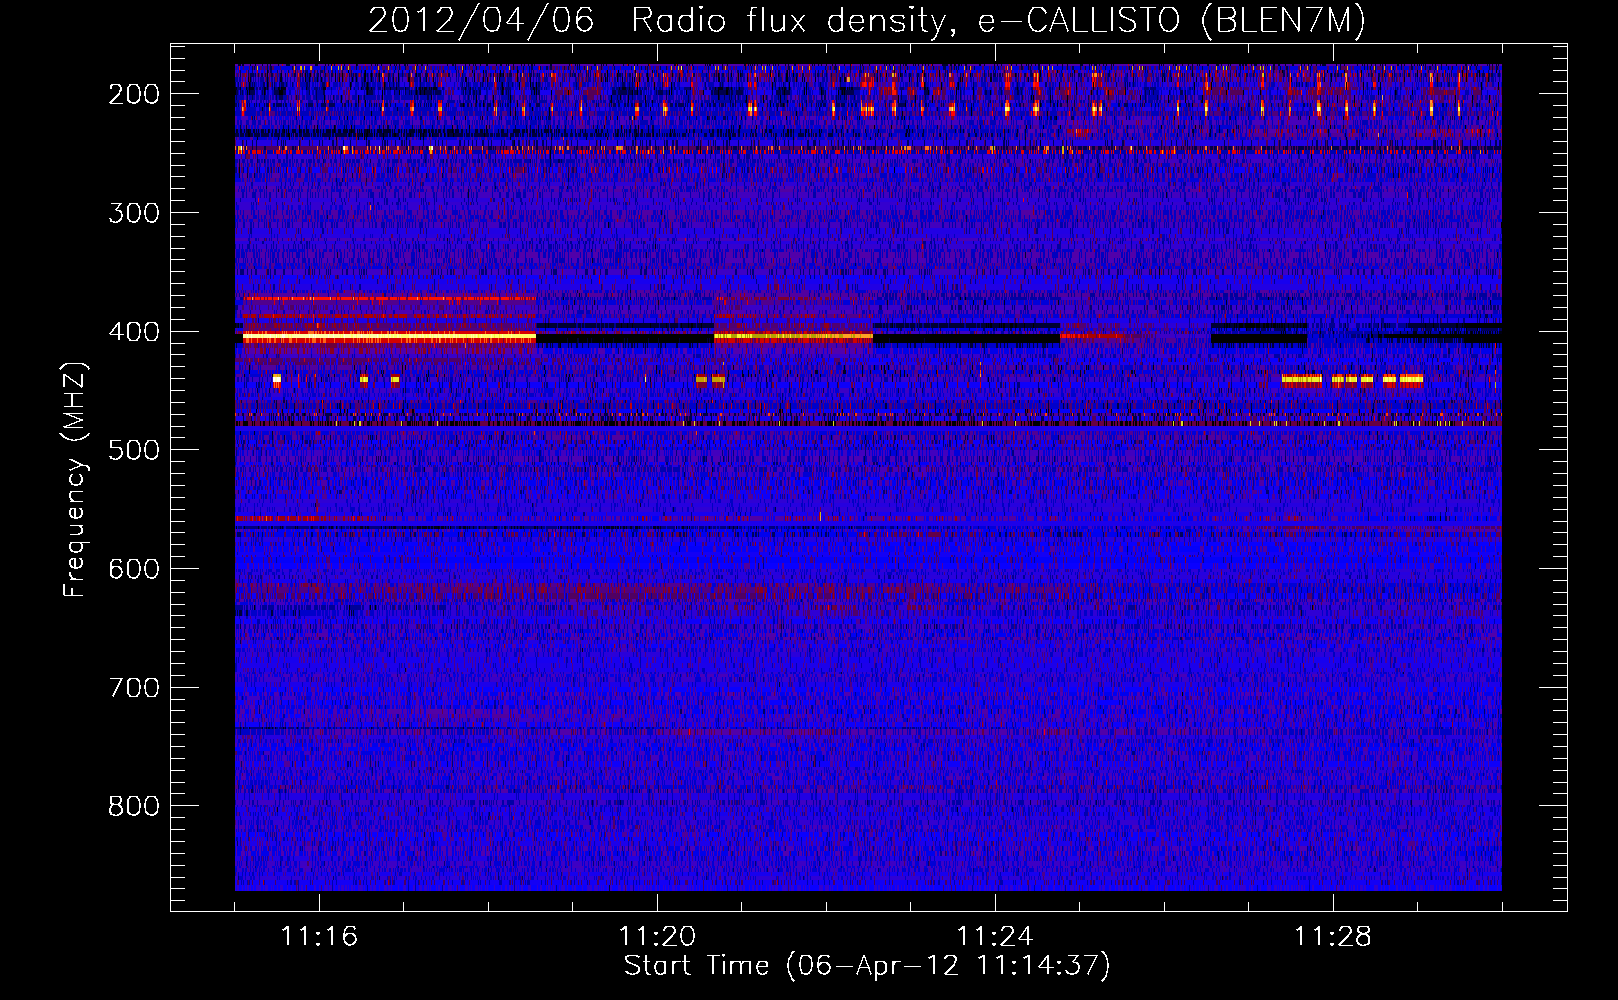Click the 200 frequency tick label
Viewport: 1618px width, 1000px height.
(134, 94)
